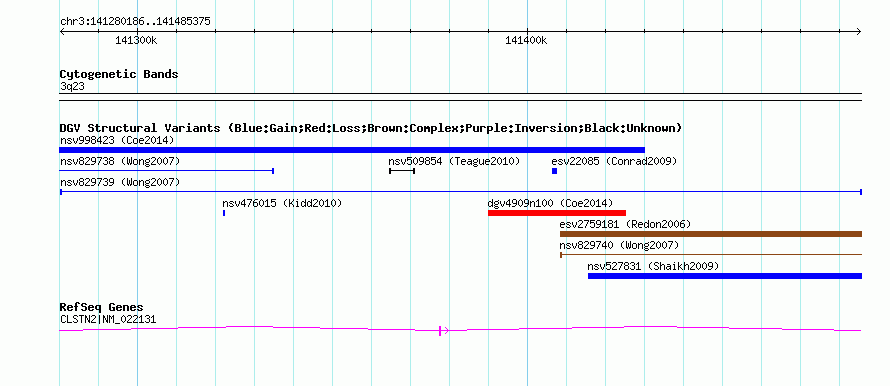Screen dimensions: 890x386
Task: Click the tiny blue nsv476015 marker
Action: [224, 213]
